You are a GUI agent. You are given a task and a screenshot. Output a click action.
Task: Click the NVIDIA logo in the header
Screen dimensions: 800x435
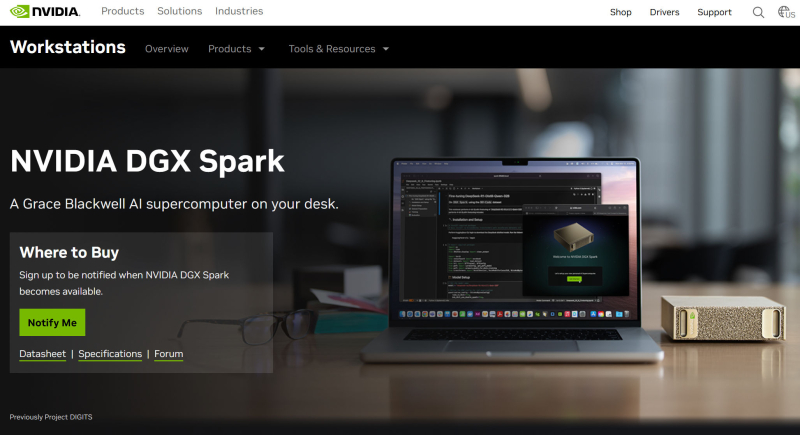(45, 12)
